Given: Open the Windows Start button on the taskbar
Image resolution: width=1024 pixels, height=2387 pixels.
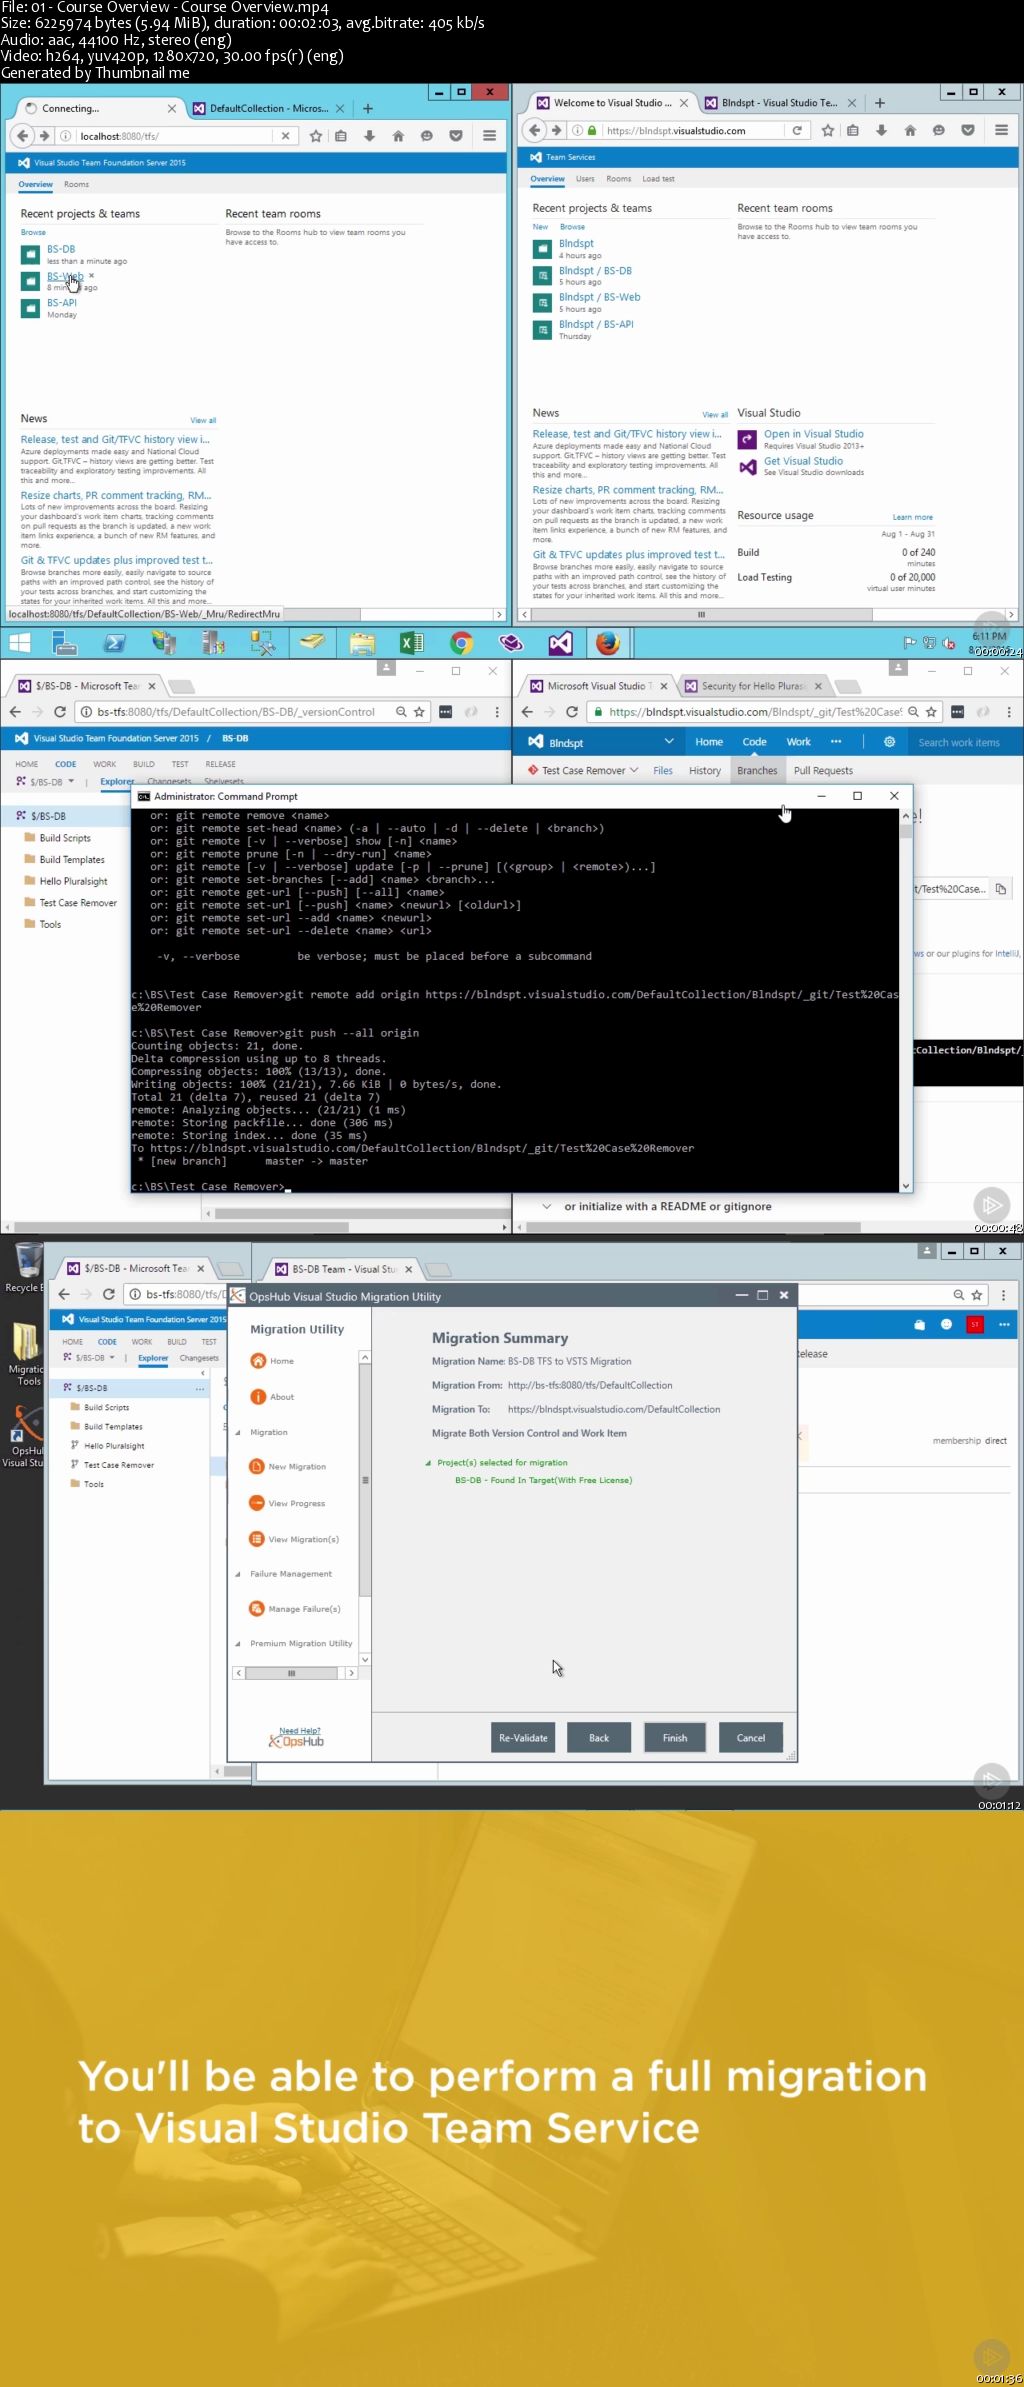Looking at the screenshot, I should point(19,643).
